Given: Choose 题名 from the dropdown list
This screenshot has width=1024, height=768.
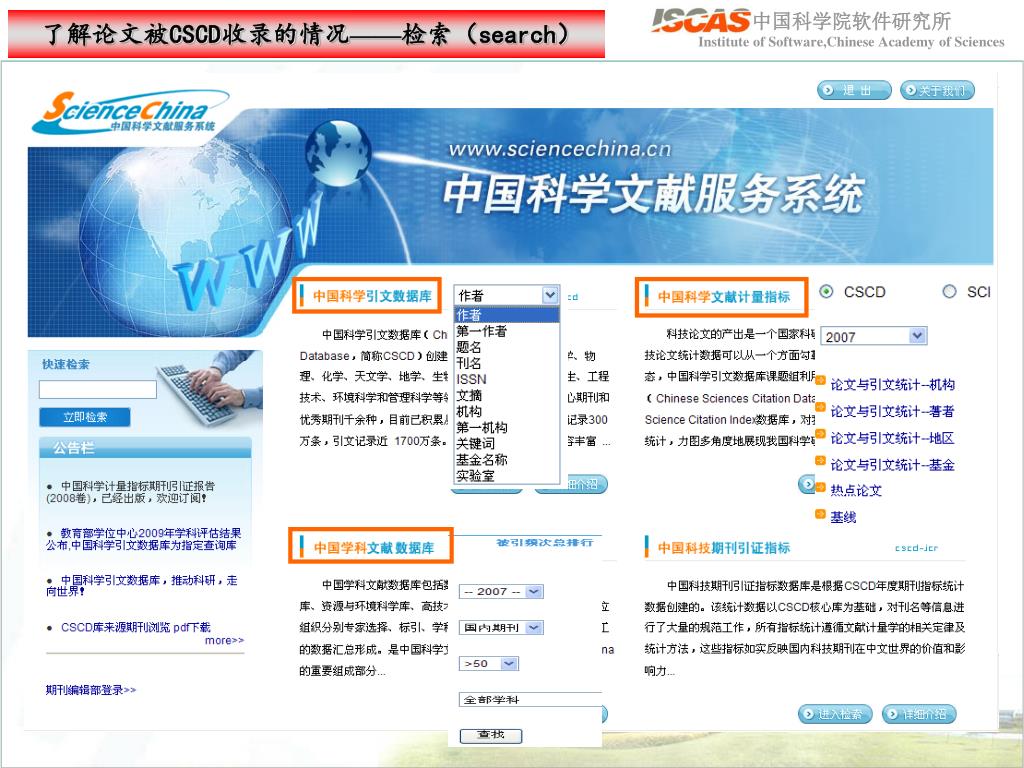Looking at the screenshot, I should click(469, 347).
